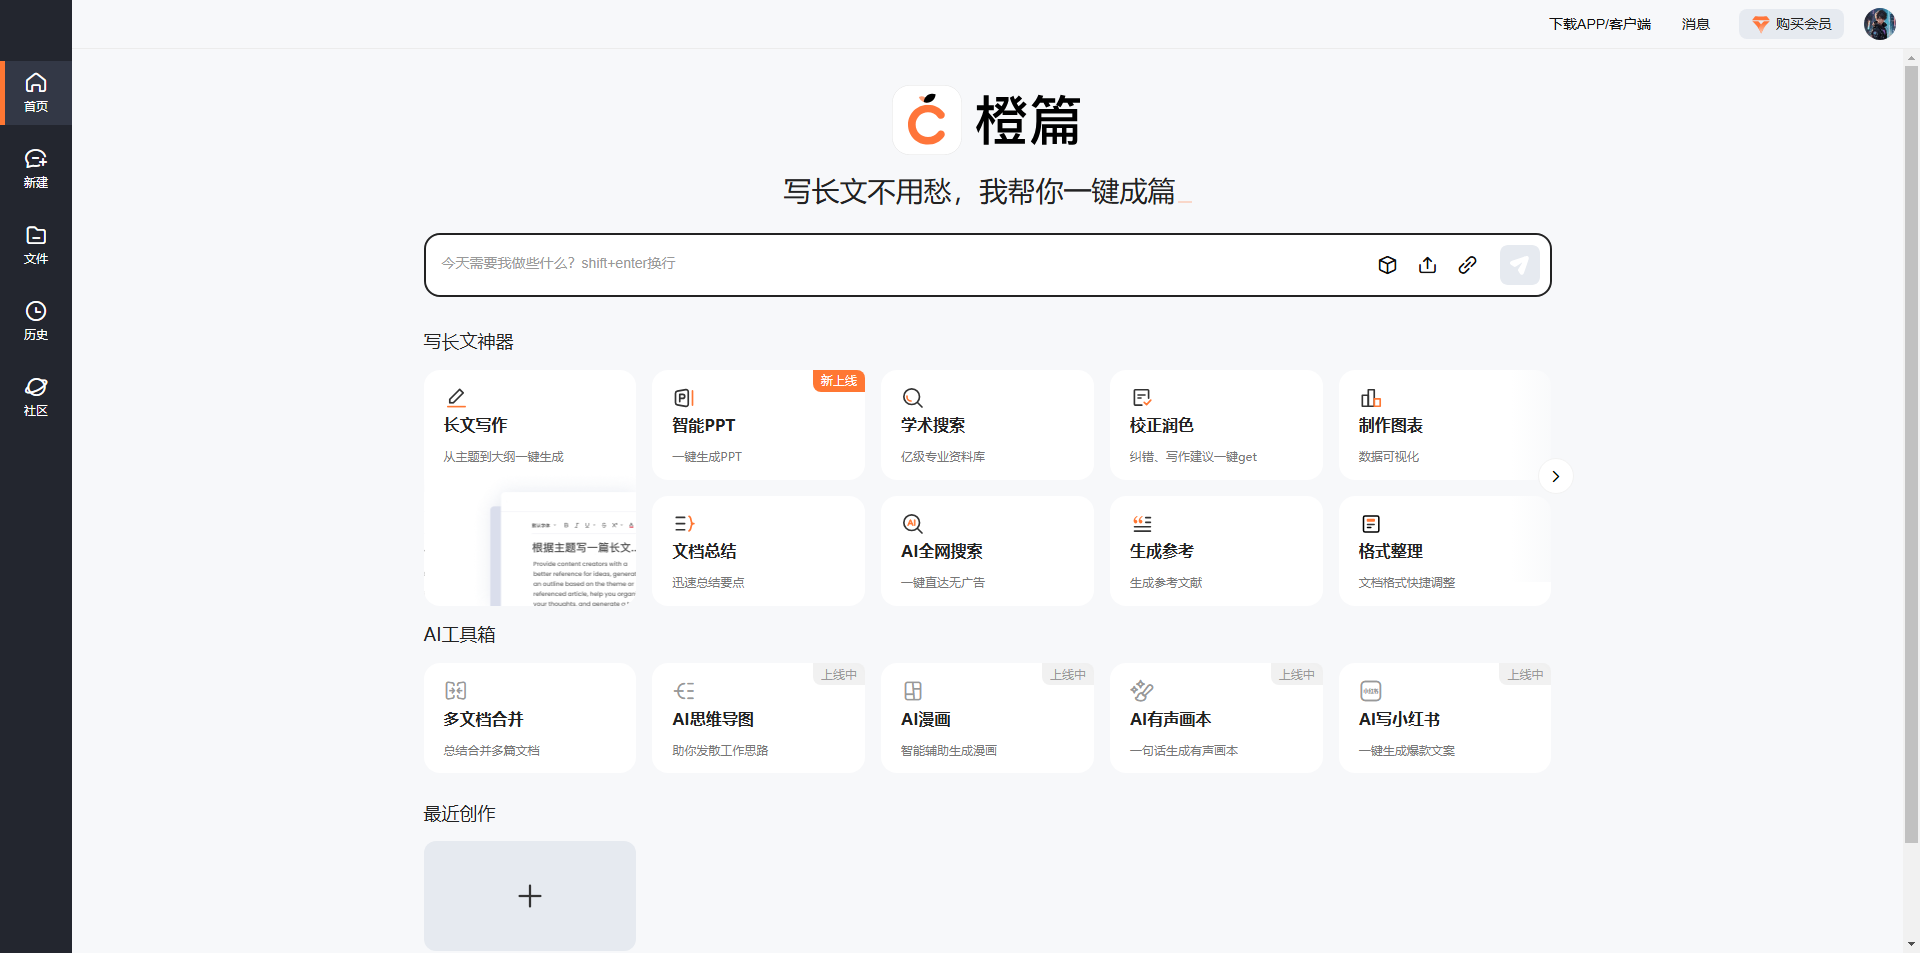Screen dimensions: 1920x953
Task: Click the AI写小红书 icon
Action: tap(1370, 690)
